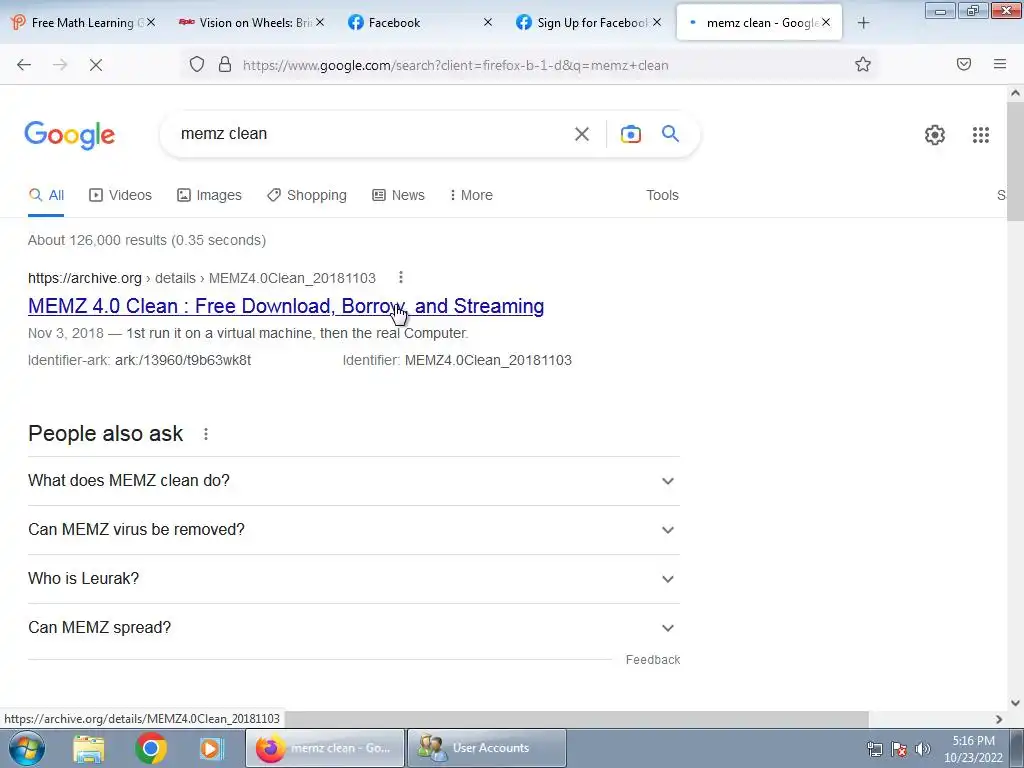
Task: Select the Videos results tab
Action: coord(120,195)
